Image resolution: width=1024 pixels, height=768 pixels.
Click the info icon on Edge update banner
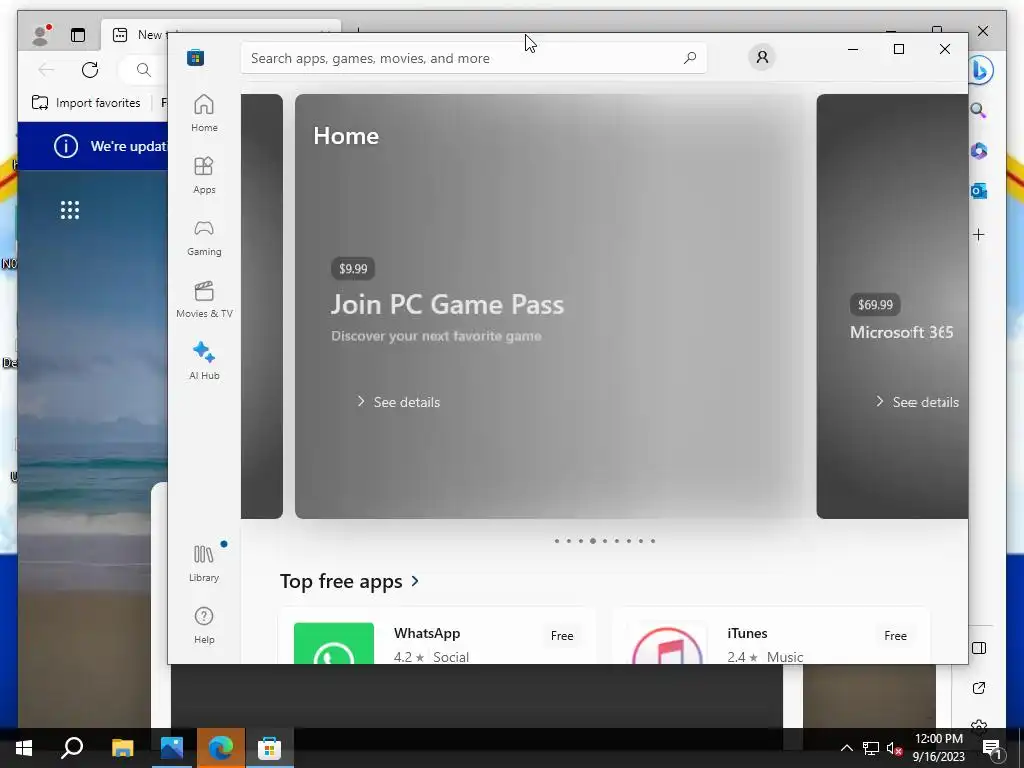(x=65, y=146)
